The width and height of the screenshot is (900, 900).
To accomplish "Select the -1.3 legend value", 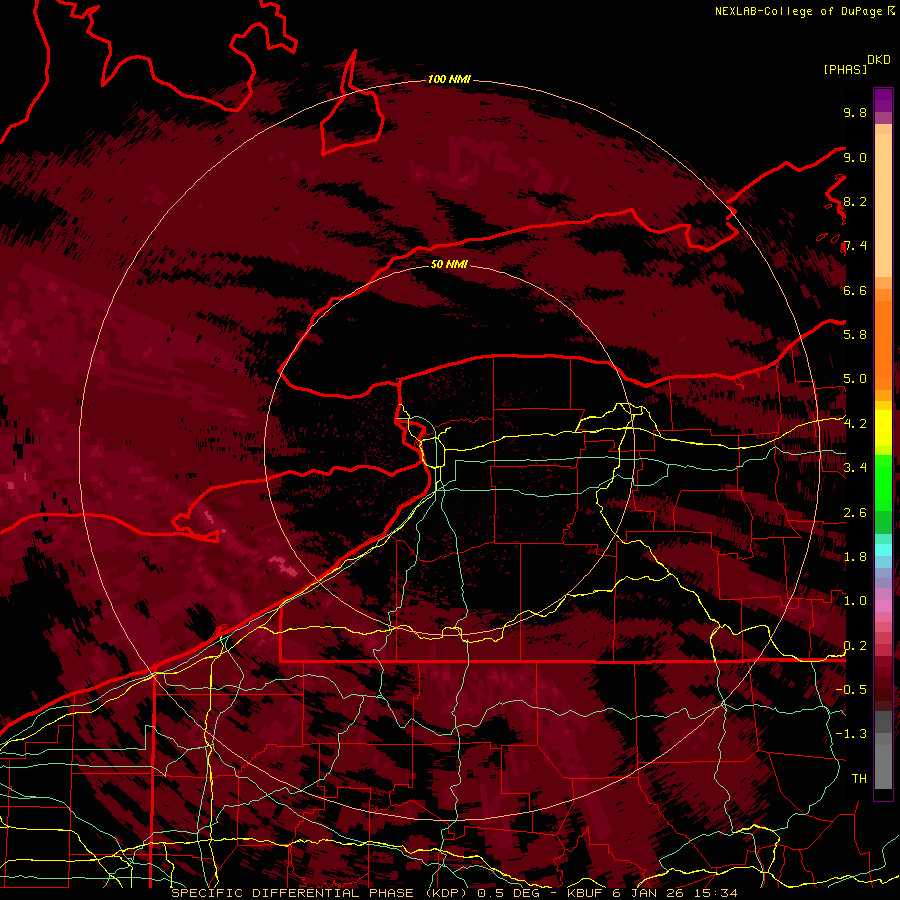I will 851,734.
